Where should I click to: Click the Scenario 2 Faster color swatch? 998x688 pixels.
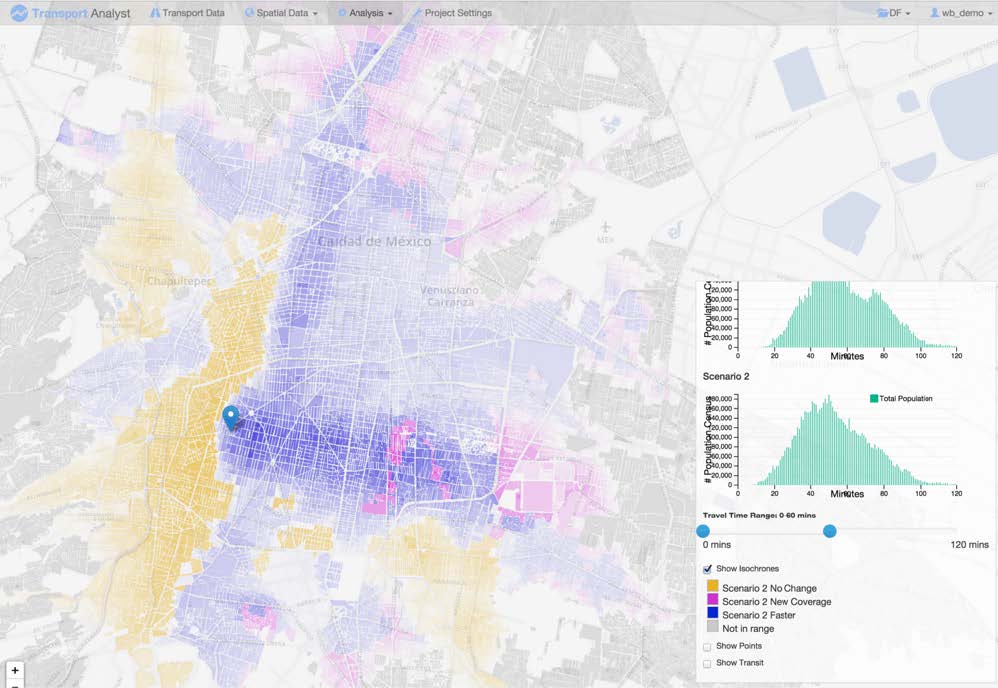(x=712, y=613)
